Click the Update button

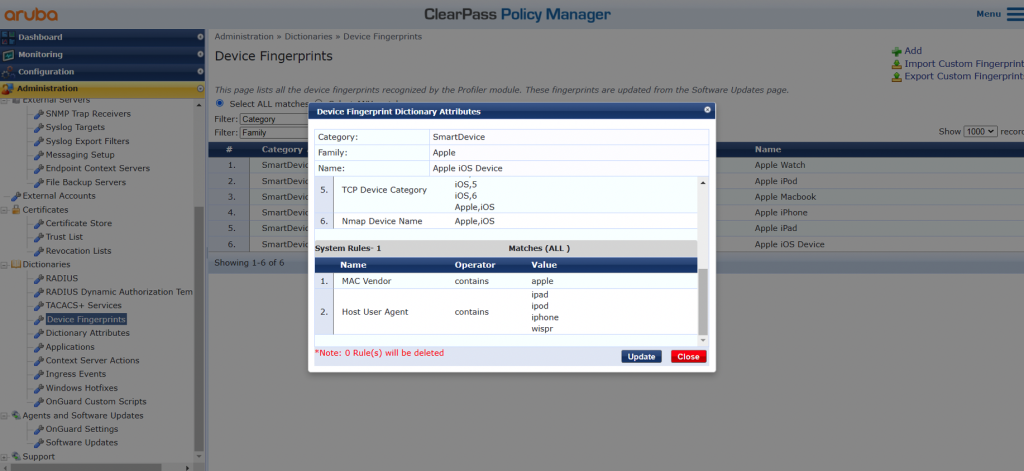point(641,357)
